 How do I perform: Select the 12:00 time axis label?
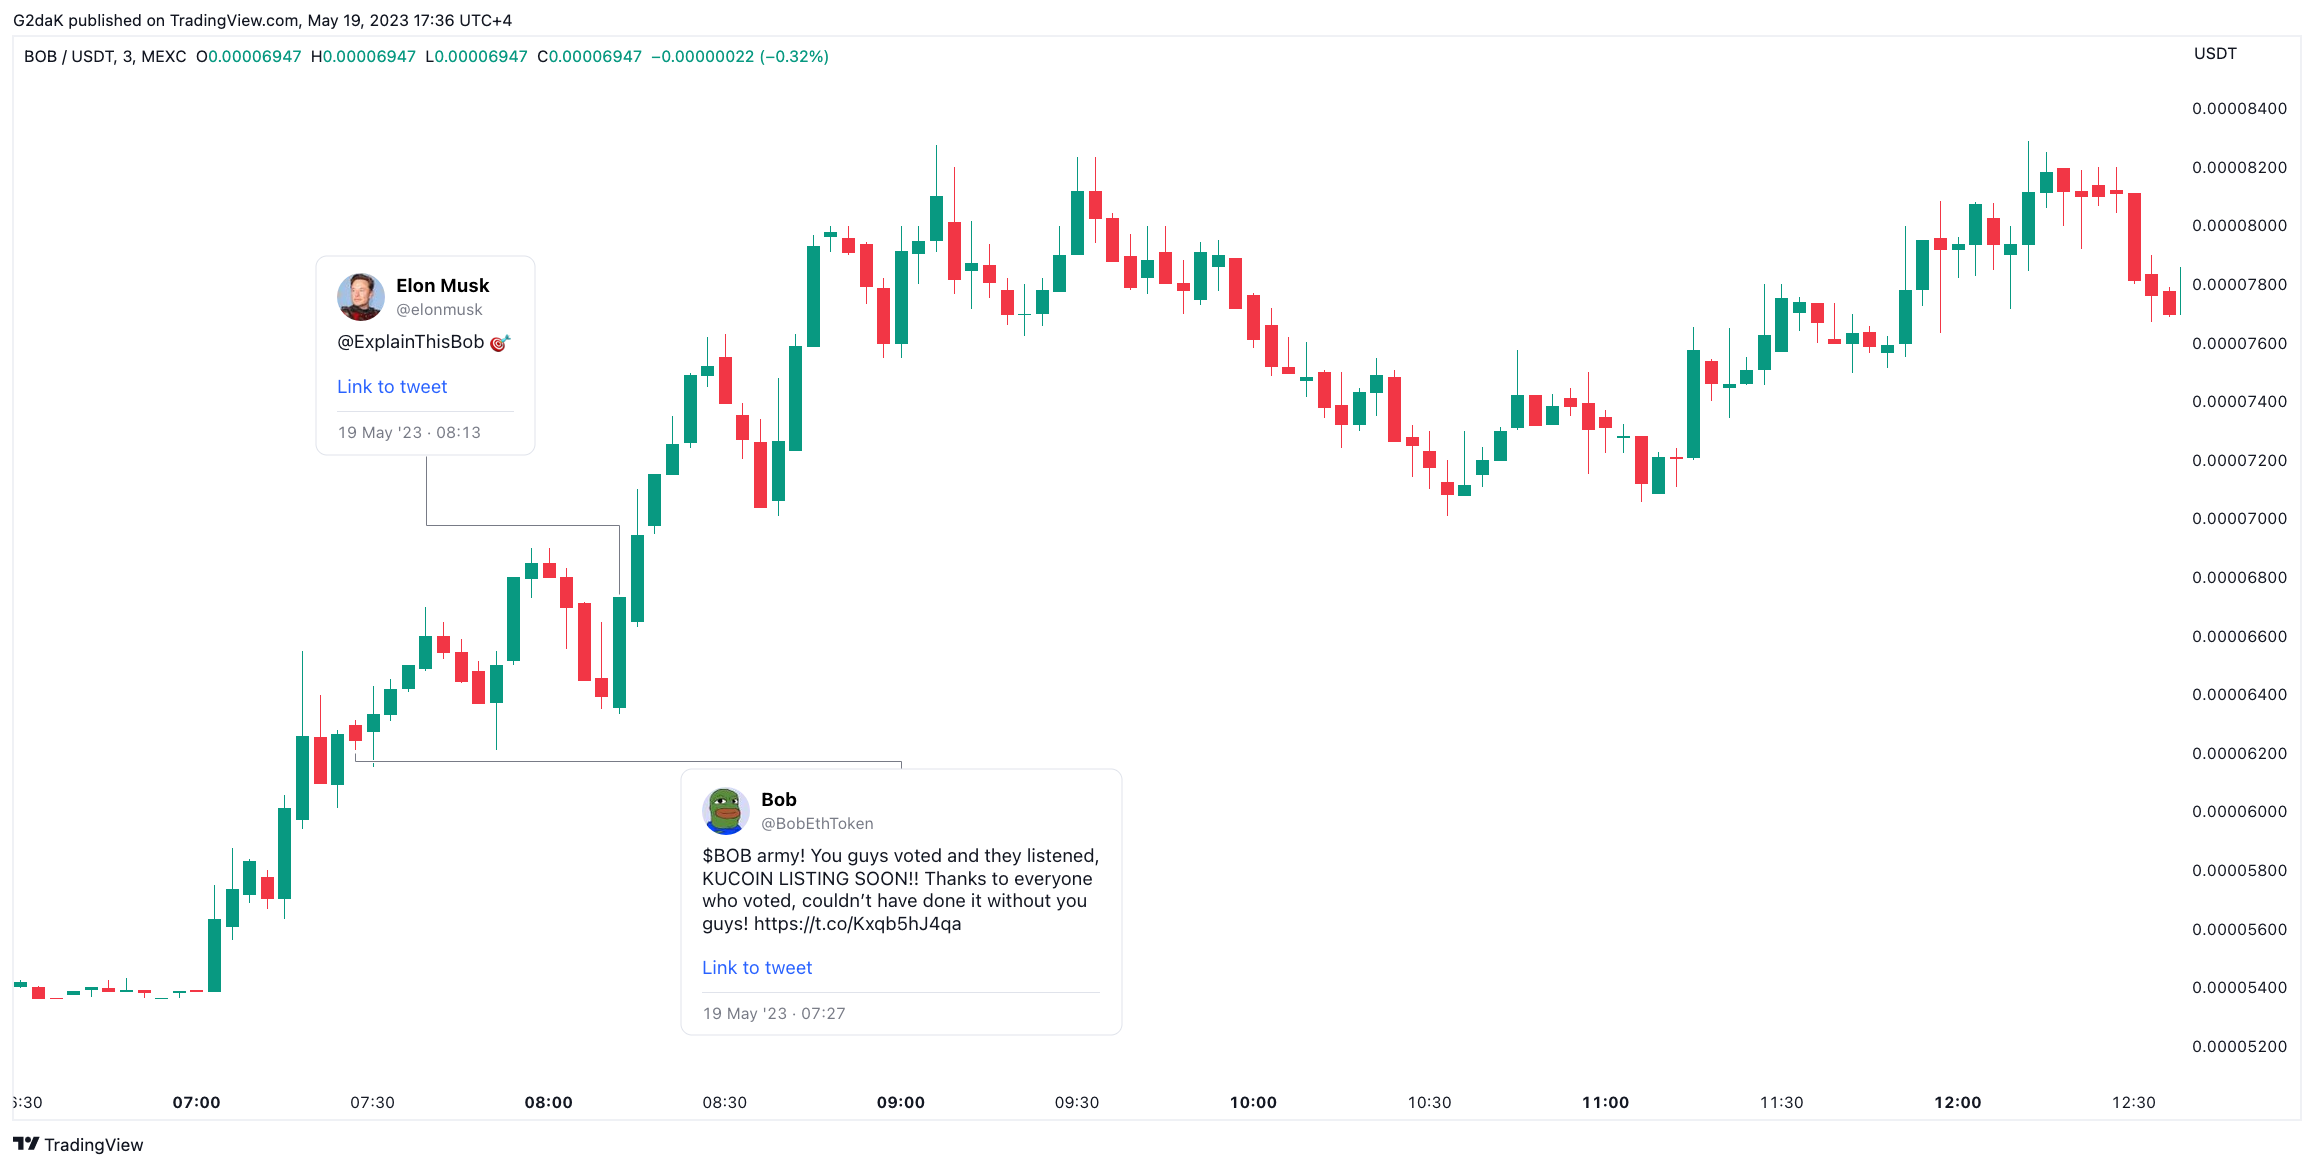(x=1957, y=1102)
